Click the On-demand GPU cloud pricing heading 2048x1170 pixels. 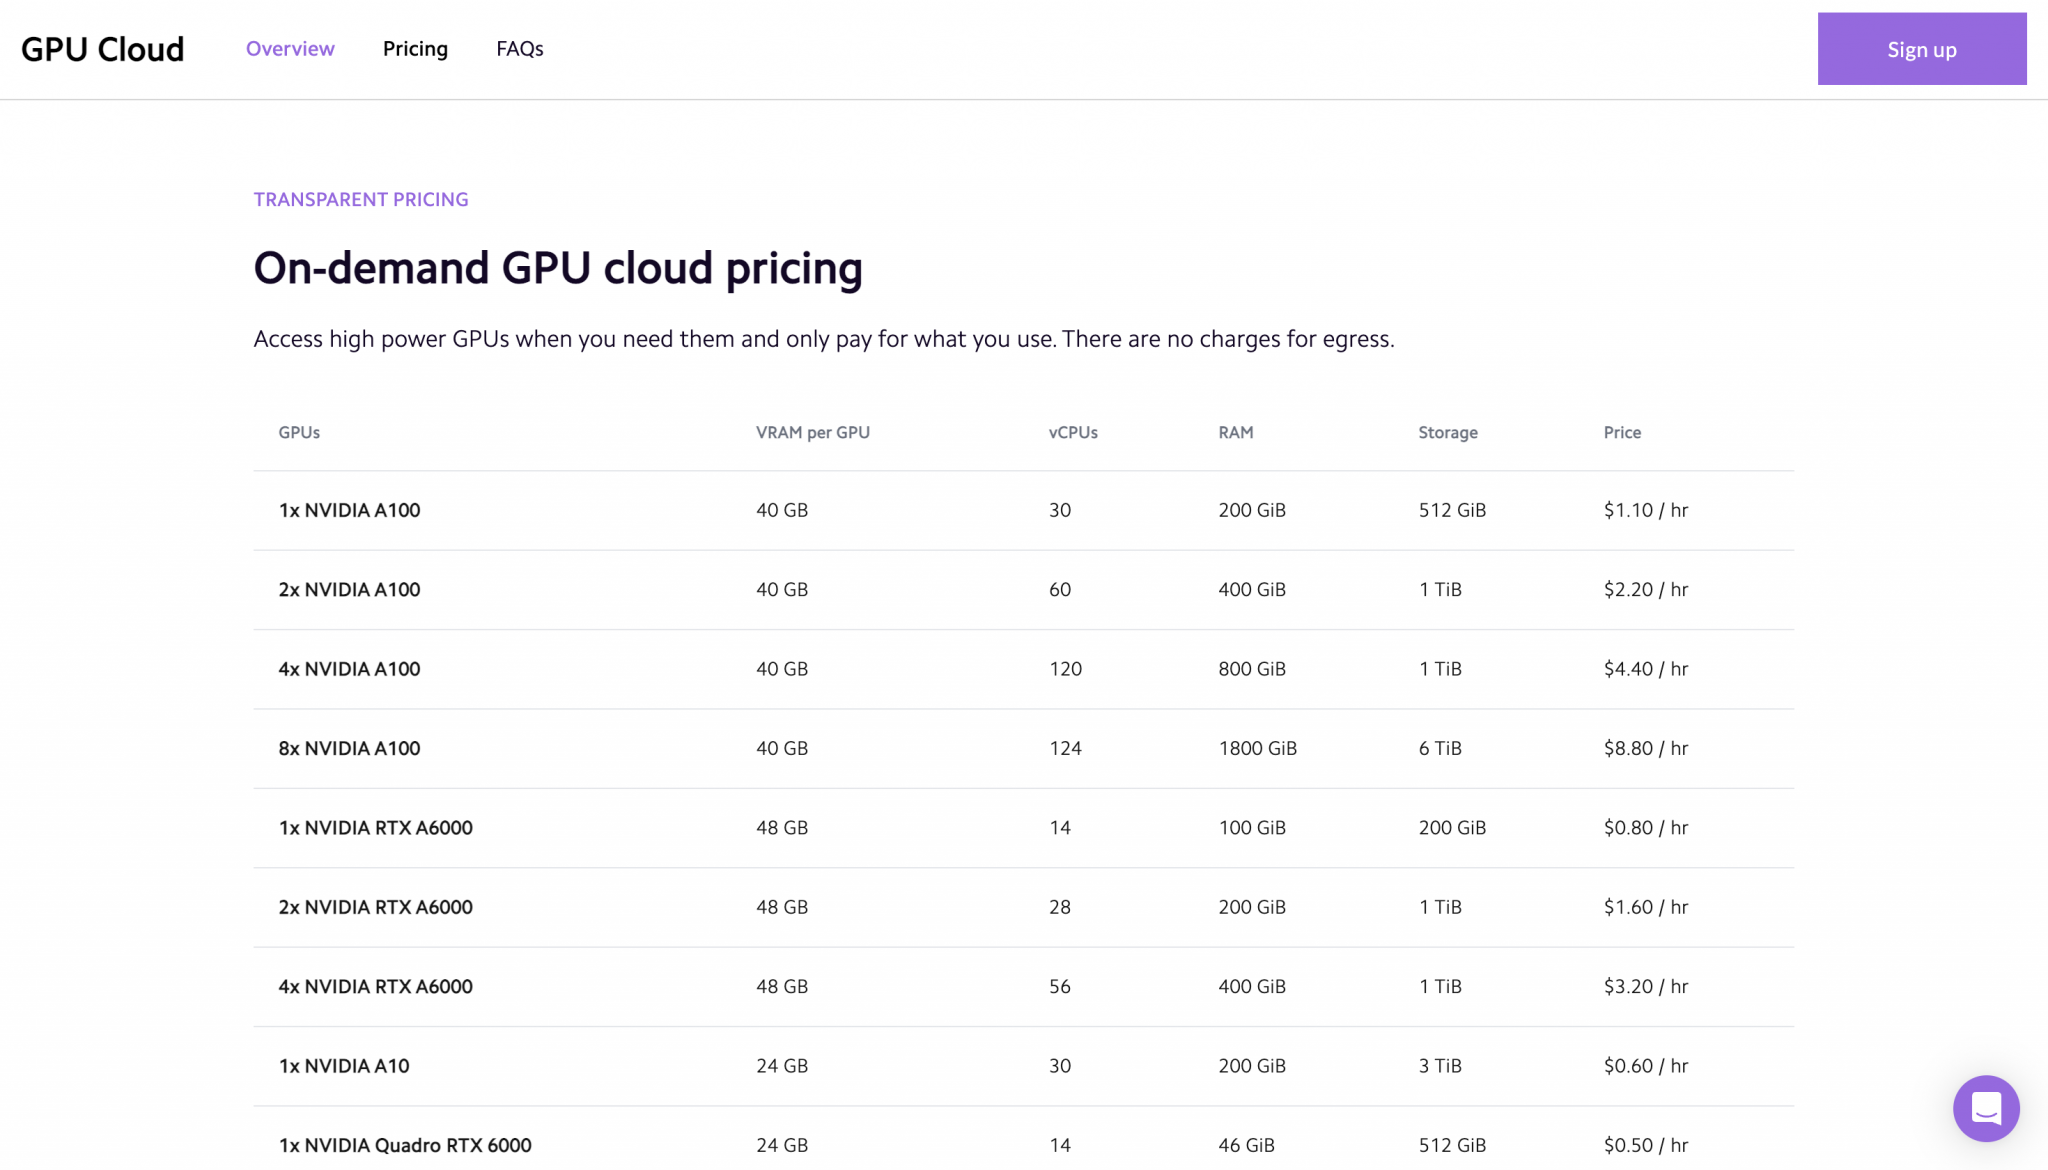click(558, 268)
